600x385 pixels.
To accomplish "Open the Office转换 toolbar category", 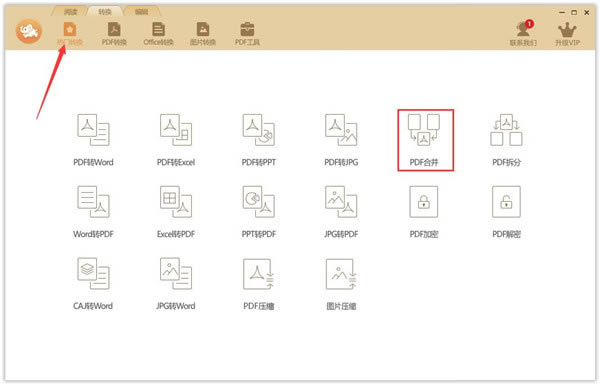I will pos(158,34).
